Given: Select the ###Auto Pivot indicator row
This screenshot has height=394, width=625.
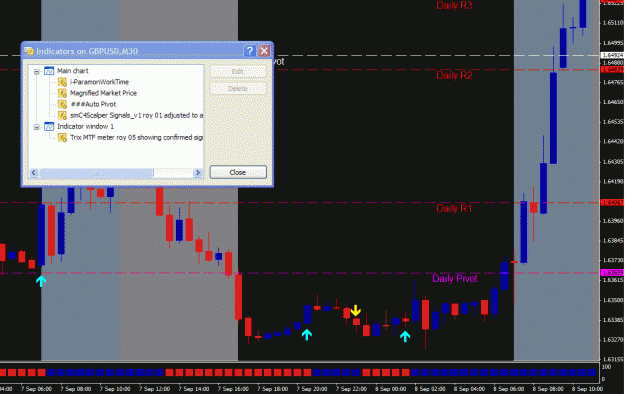Looking at the screenshot, I should click(x=93, y=104).
